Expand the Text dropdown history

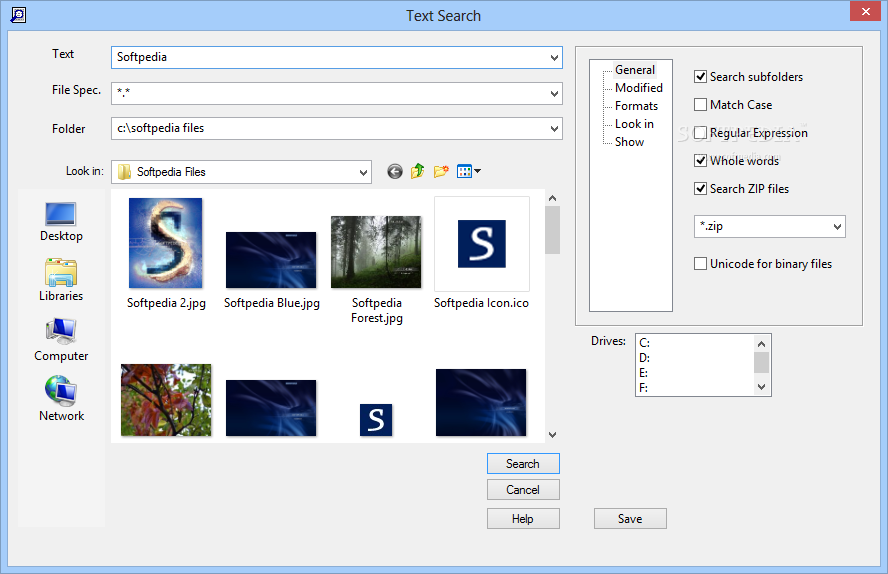click(x=554, y=58)
